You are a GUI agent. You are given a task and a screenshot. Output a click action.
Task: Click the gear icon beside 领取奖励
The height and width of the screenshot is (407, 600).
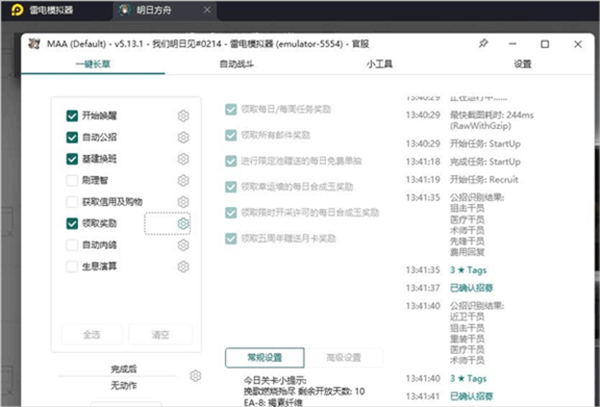coord(183,224)
